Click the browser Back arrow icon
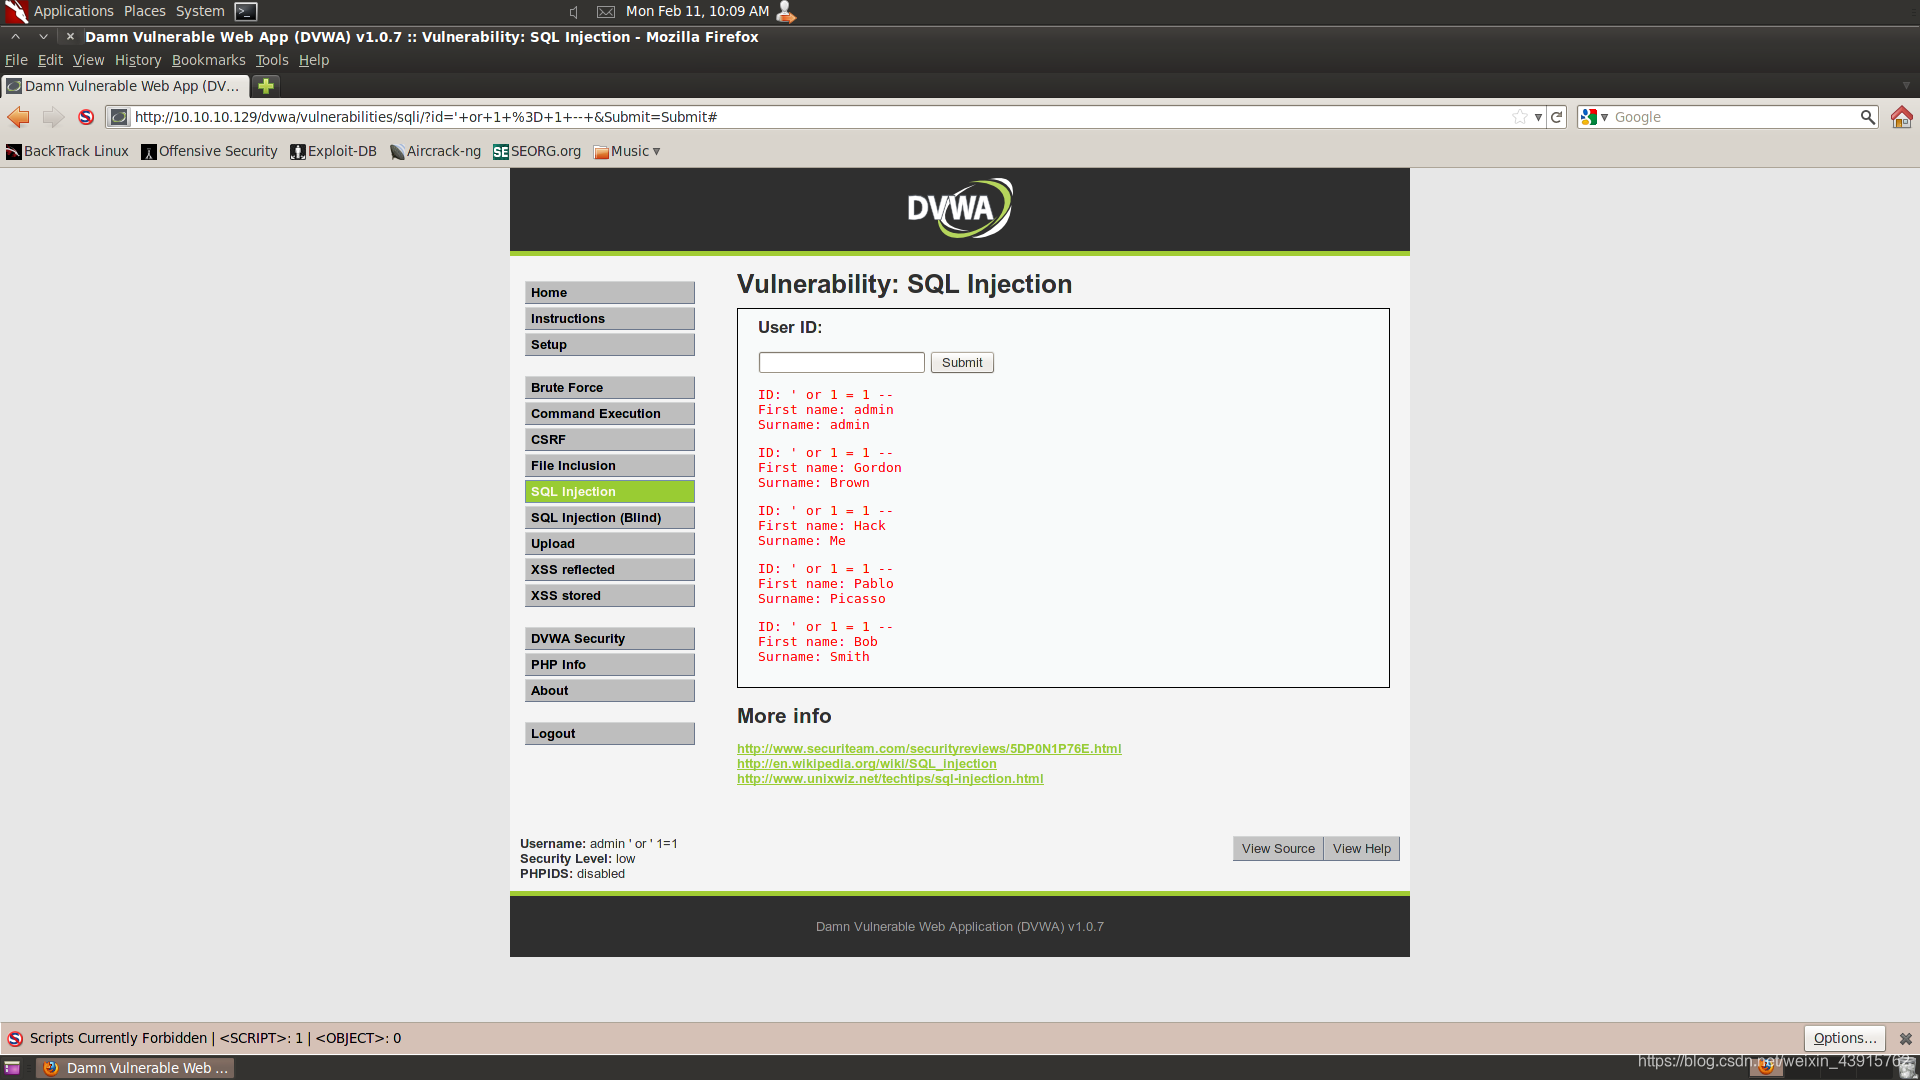Image resolution: width=1920 pixels, height=1080 pixels. (18, 117)
